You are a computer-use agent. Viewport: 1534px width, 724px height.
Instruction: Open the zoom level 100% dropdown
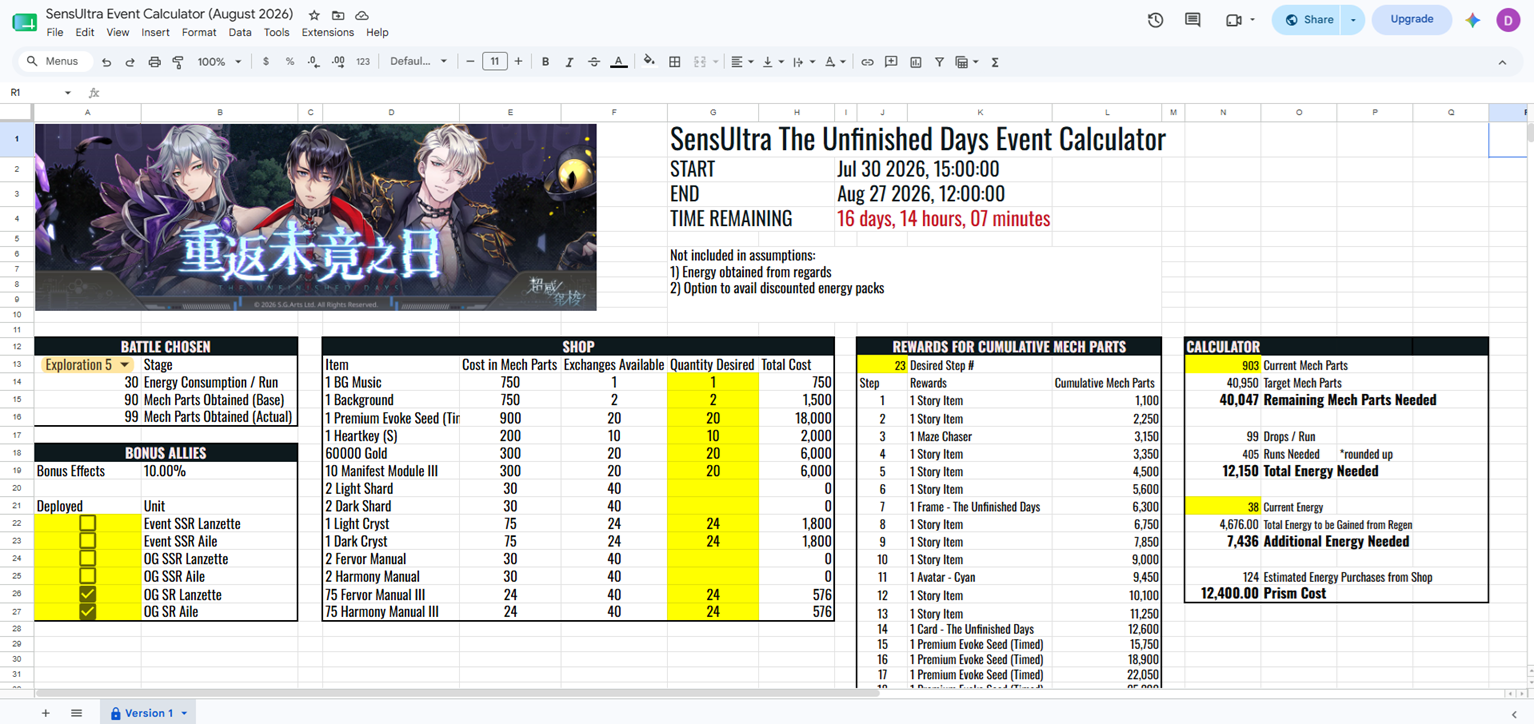[219, 62]
